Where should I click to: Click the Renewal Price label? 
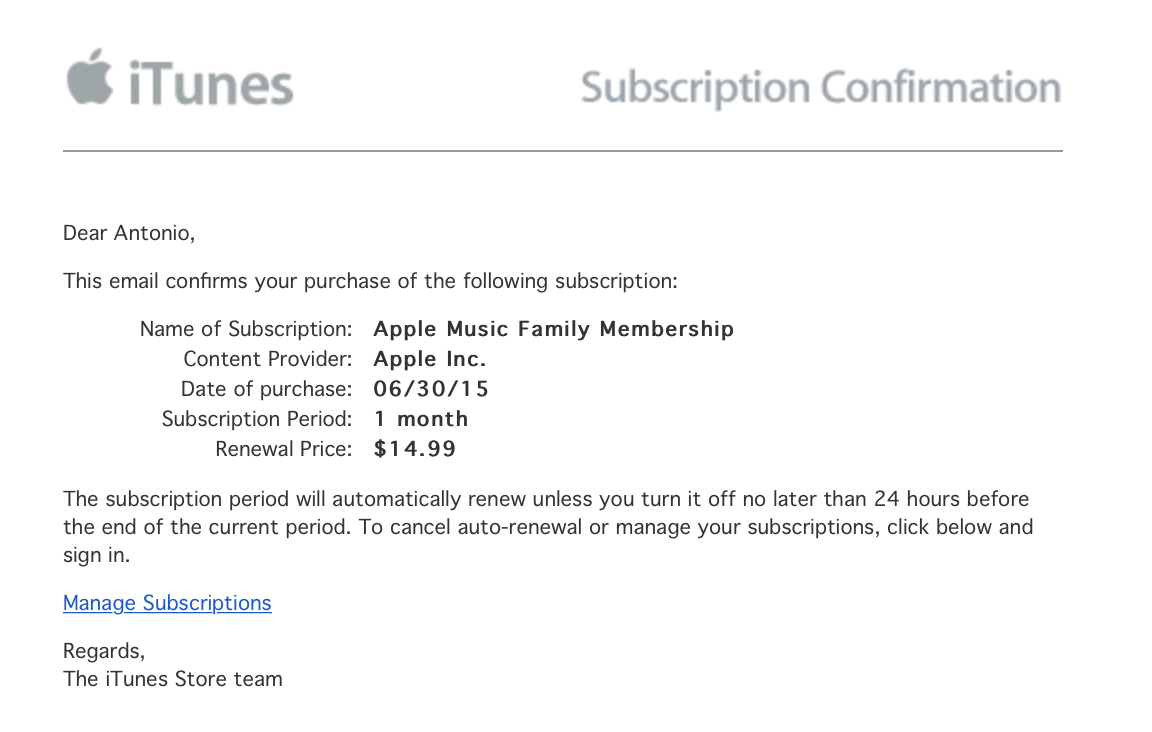tap(284, 449)
